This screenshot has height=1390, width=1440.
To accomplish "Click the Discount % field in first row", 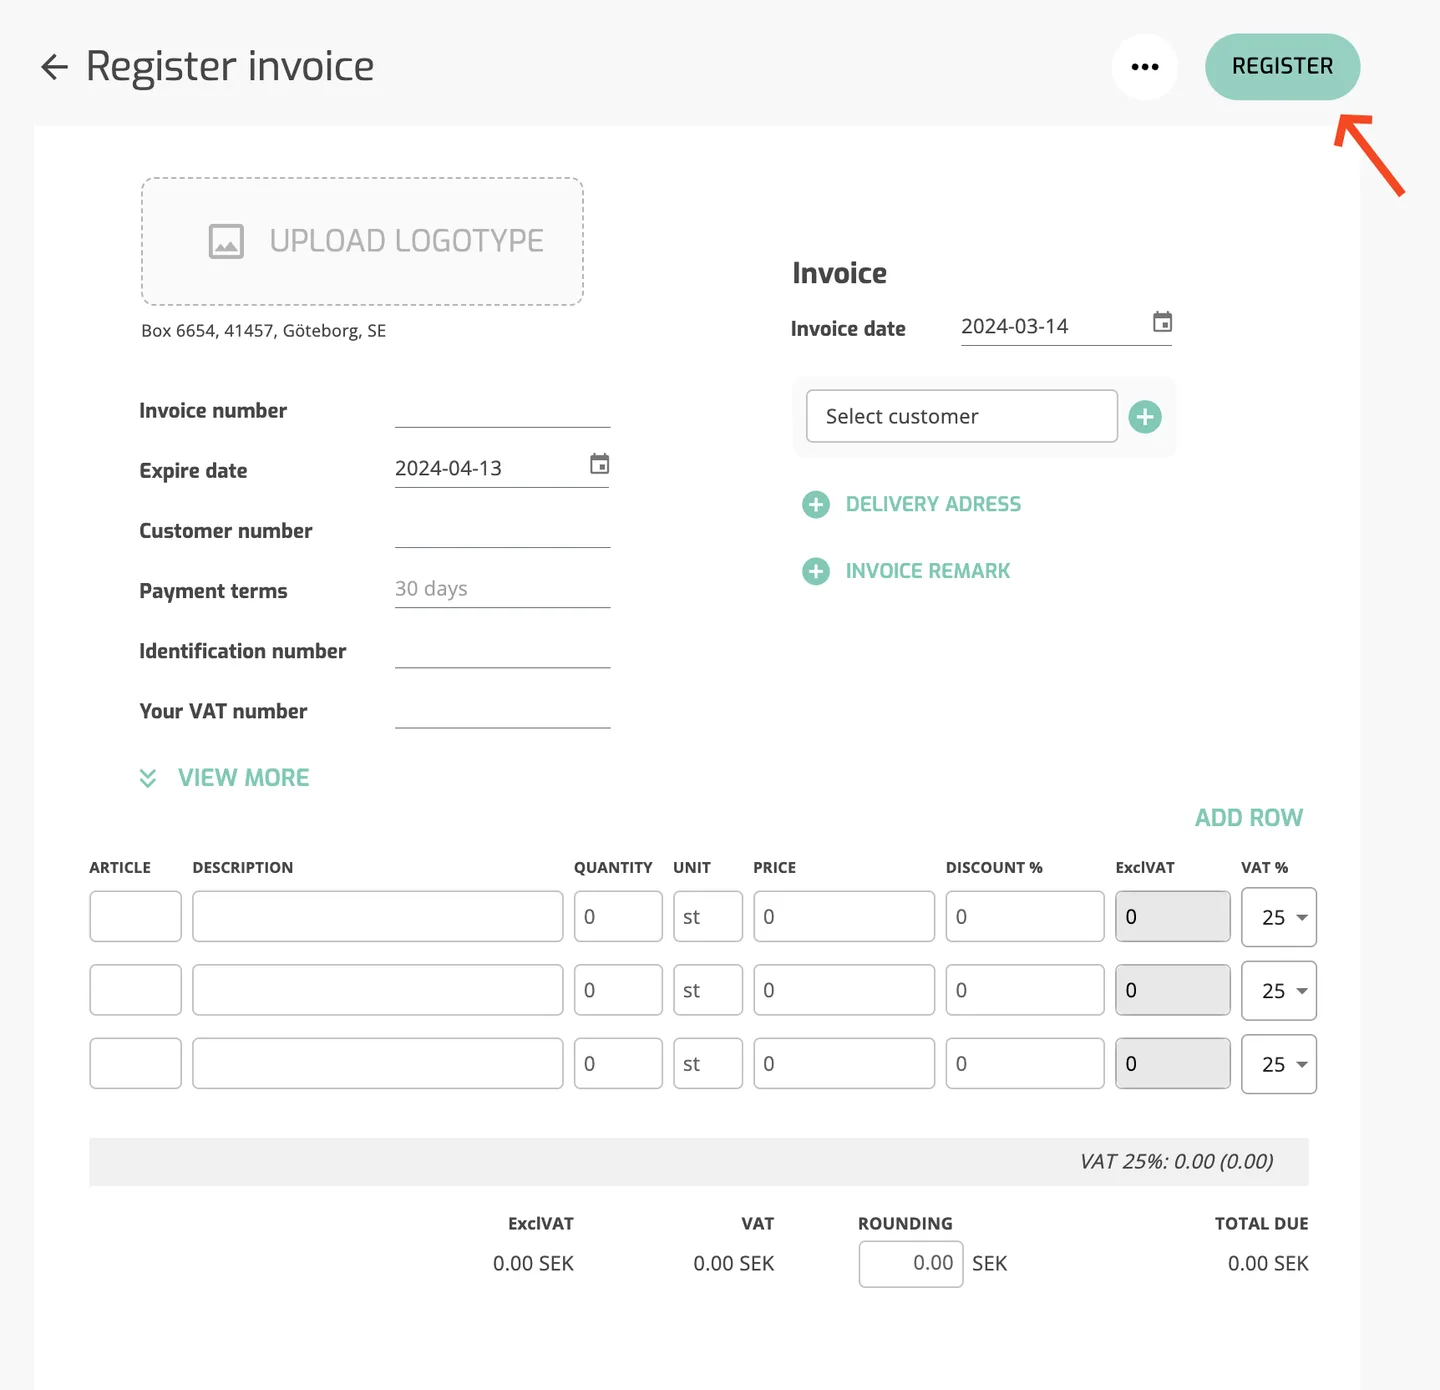I will [x=1025, y=917].
